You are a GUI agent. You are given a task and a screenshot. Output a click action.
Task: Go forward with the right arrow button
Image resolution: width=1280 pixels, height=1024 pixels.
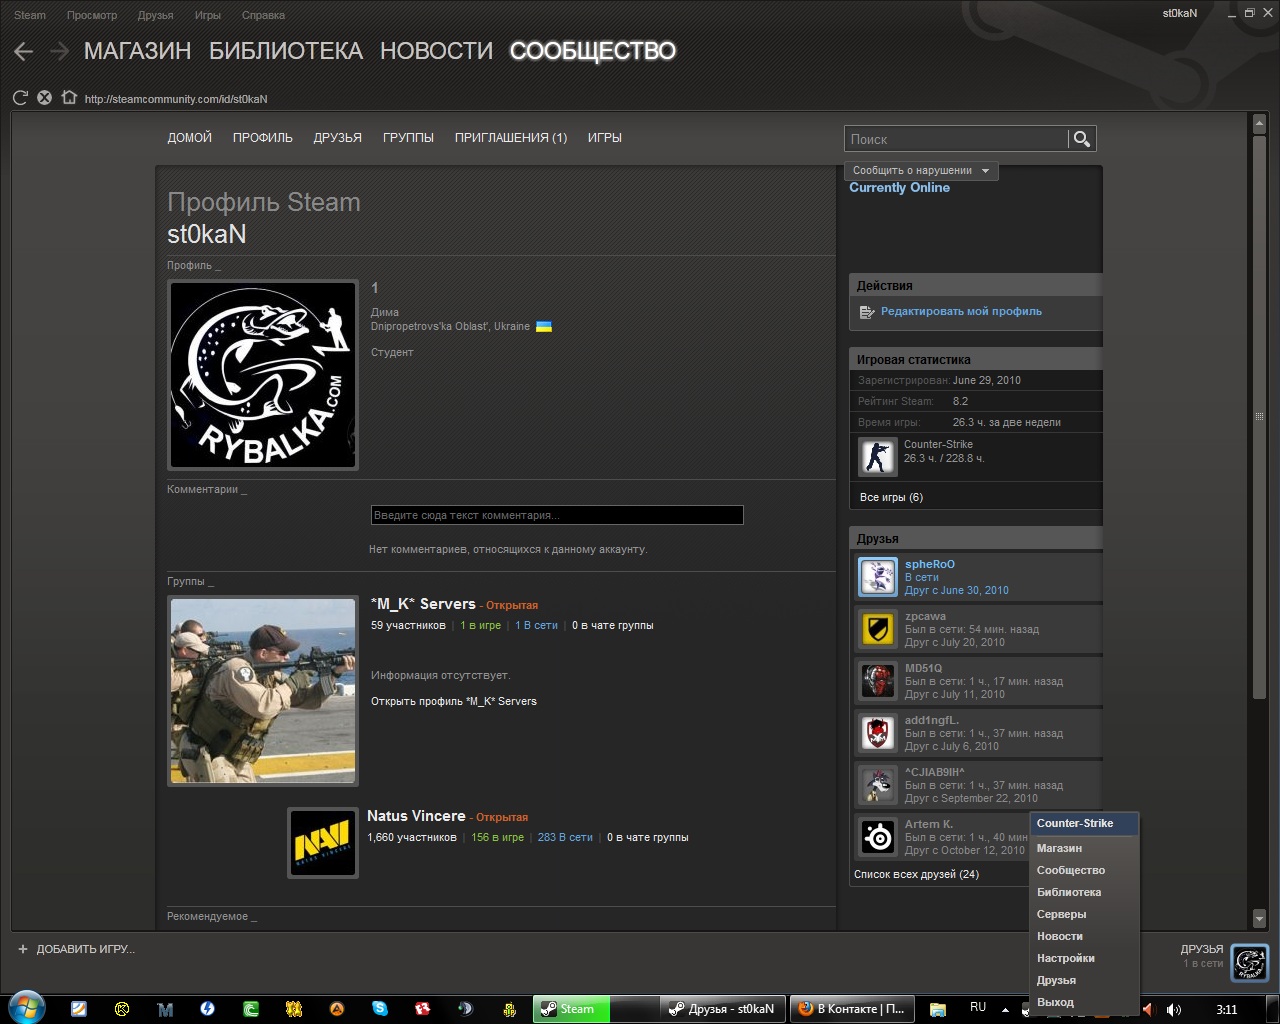coord(59,51)
